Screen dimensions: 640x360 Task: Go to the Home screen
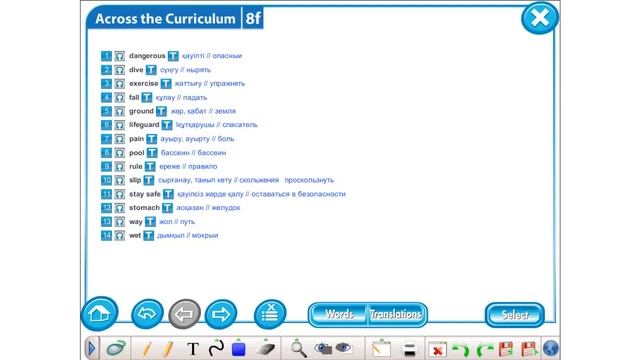coord(99,313)
